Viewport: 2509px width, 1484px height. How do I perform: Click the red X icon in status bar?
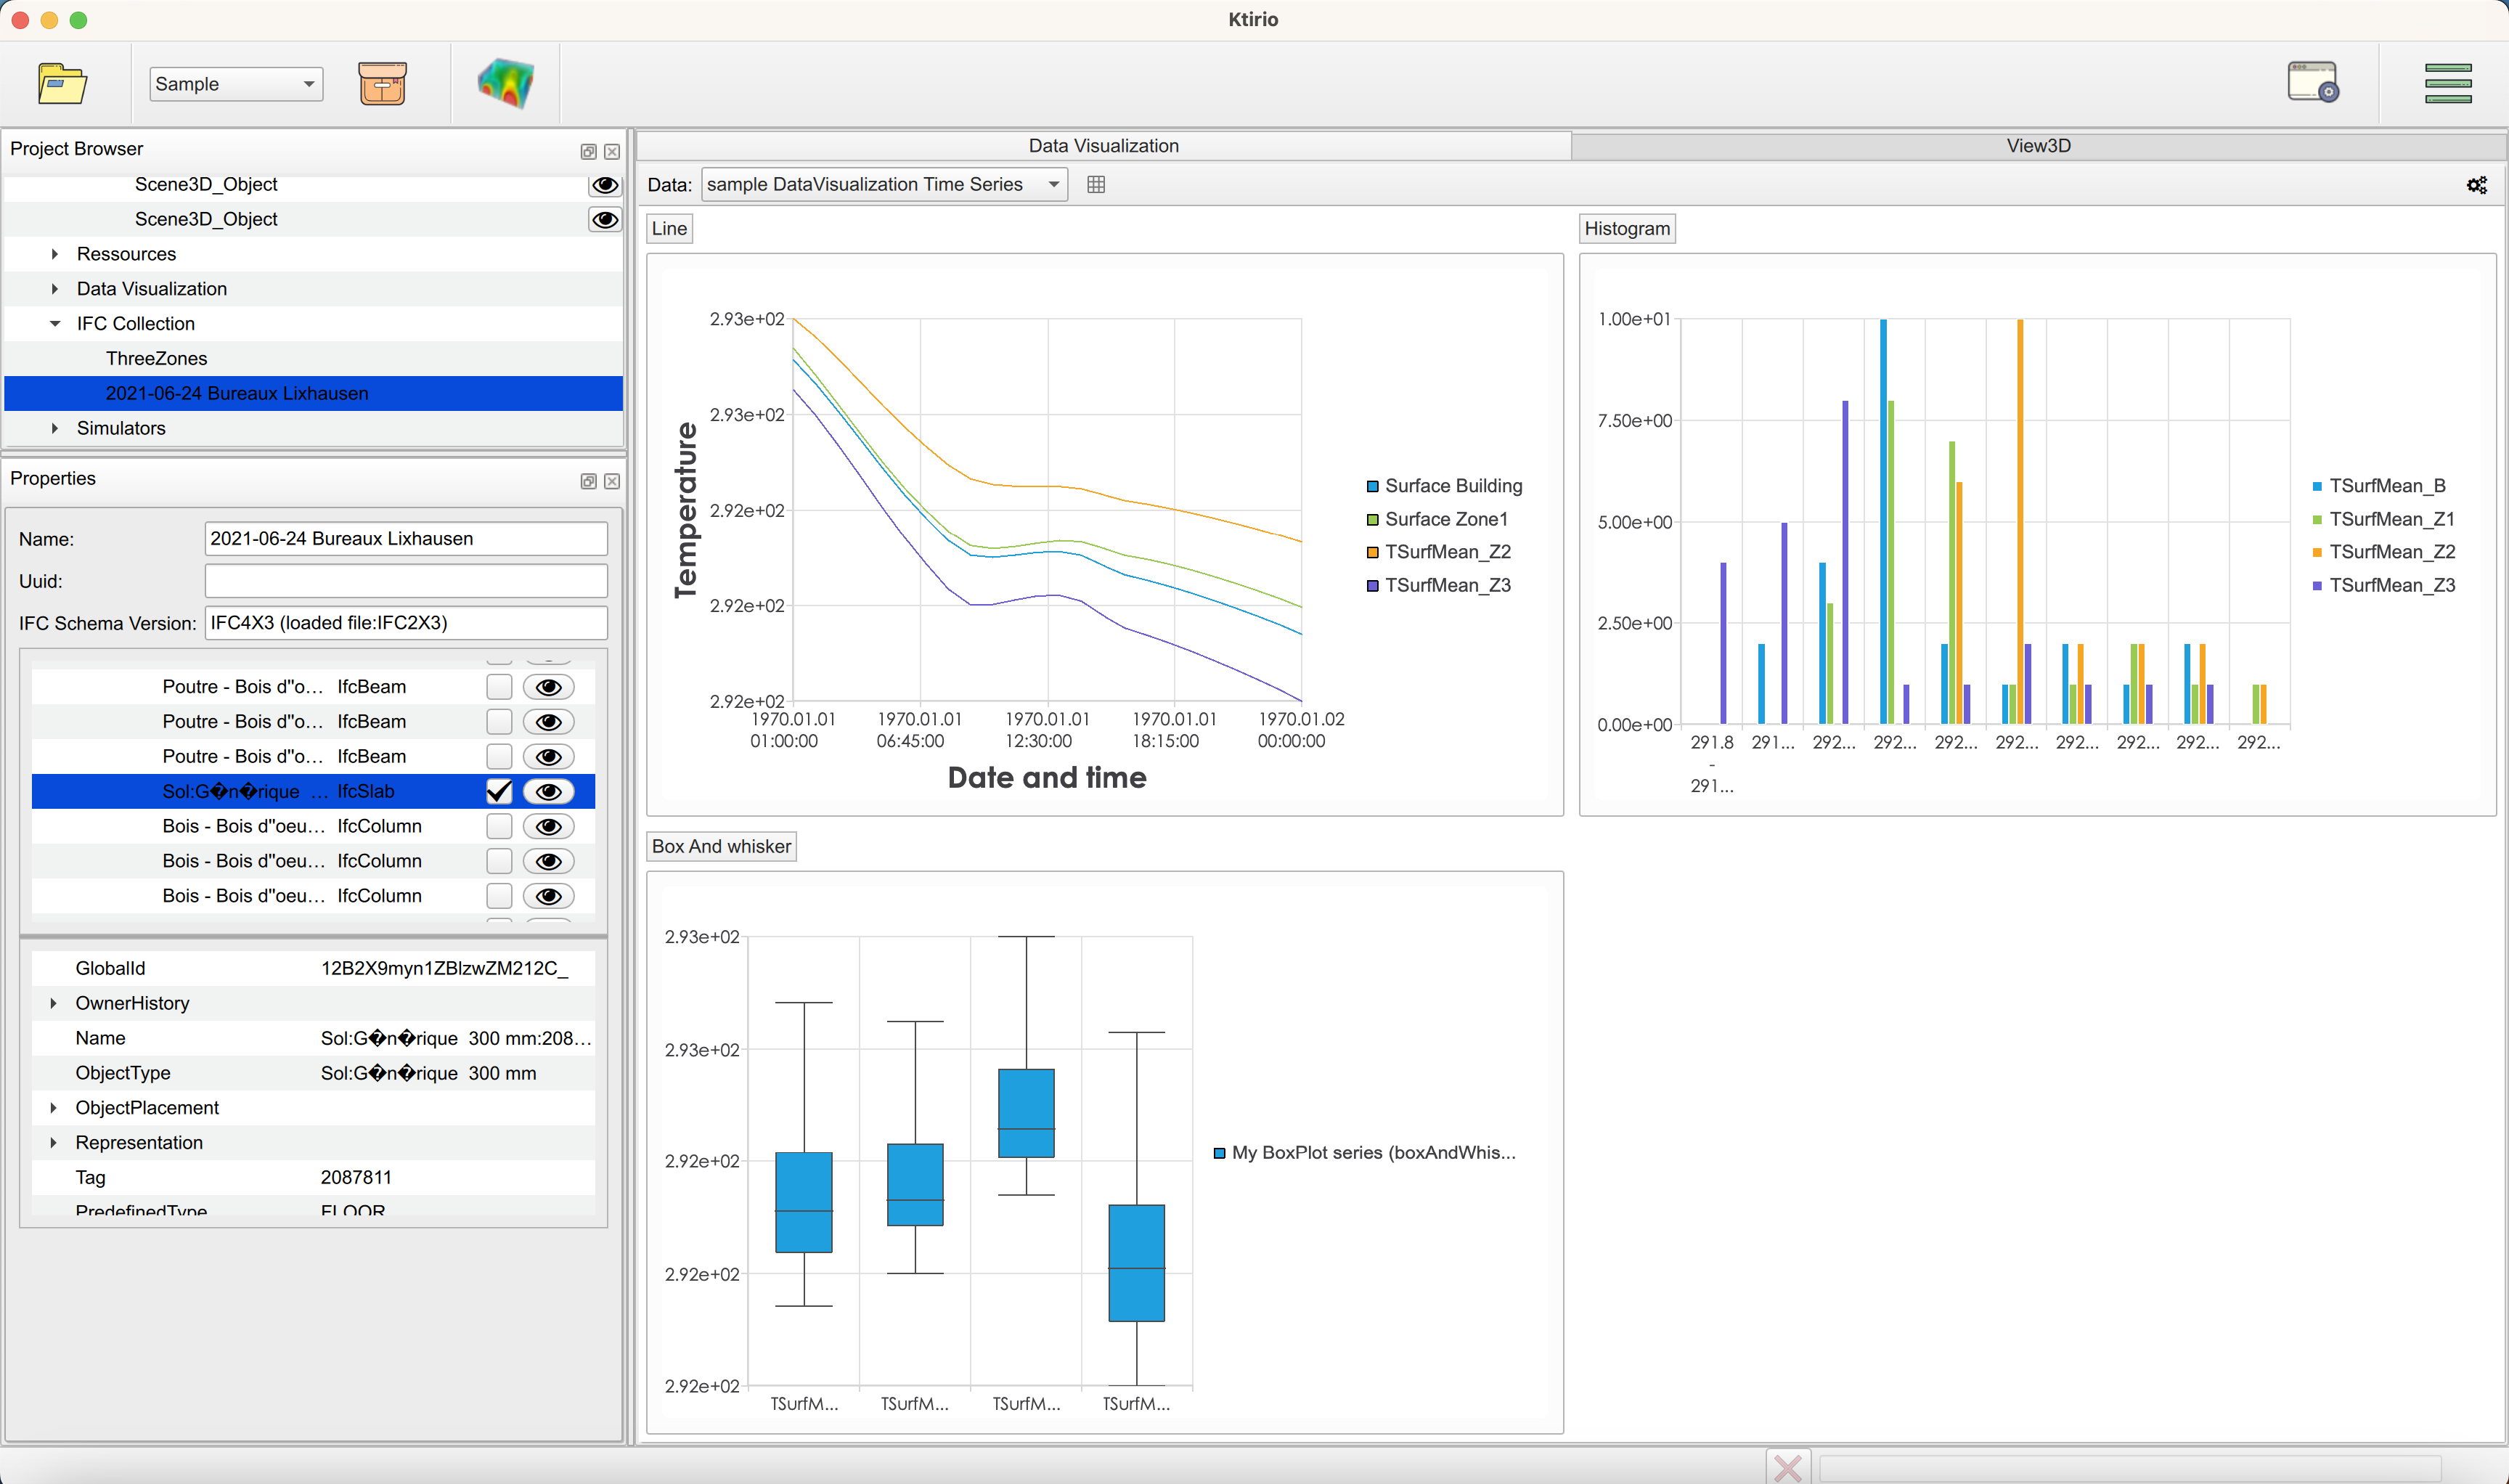point(1788,1467)
